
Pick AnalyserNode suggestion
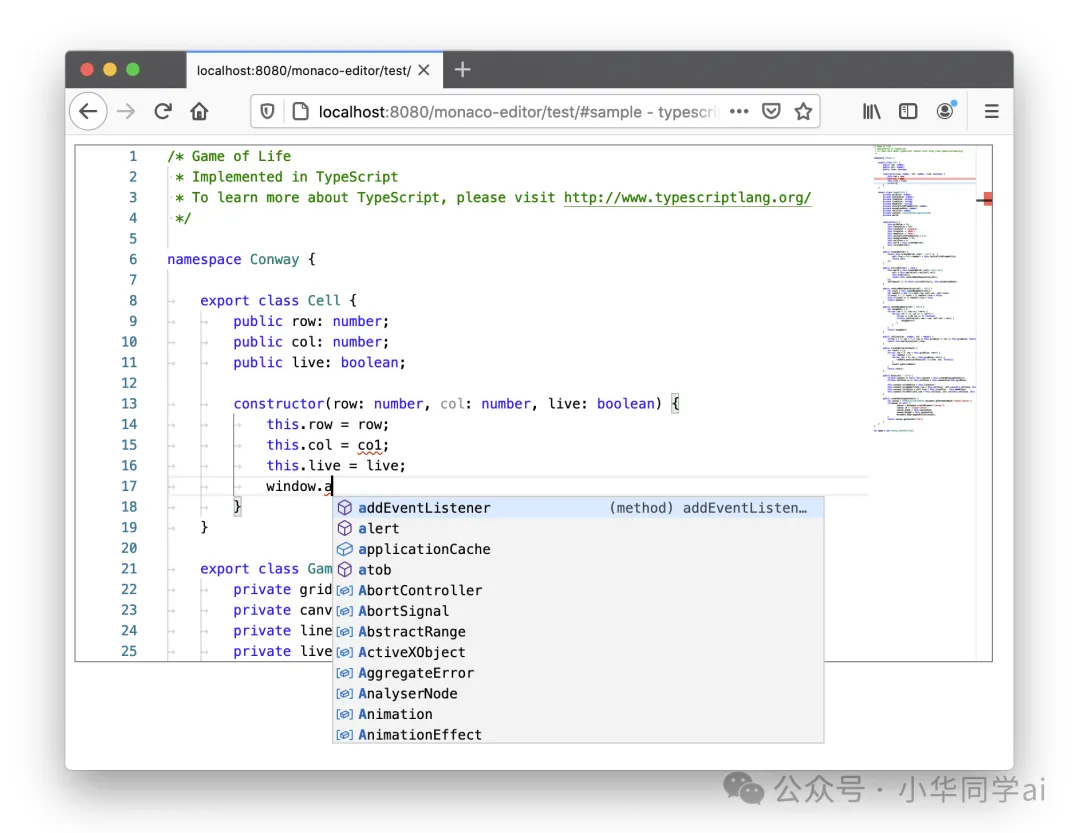(578, 694)
